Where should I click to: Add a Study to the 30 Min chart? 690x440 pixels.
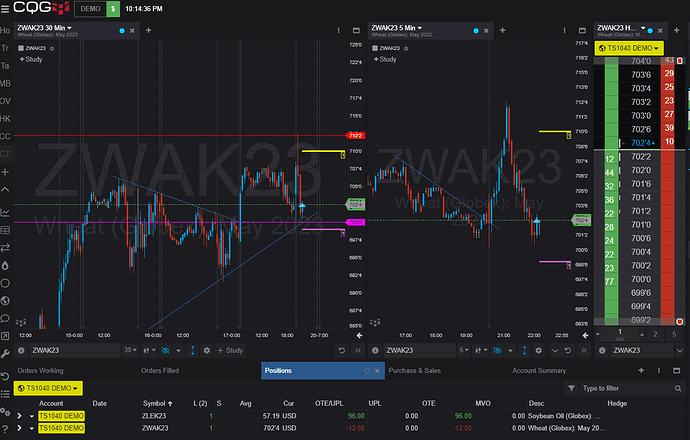click(35, 59)
